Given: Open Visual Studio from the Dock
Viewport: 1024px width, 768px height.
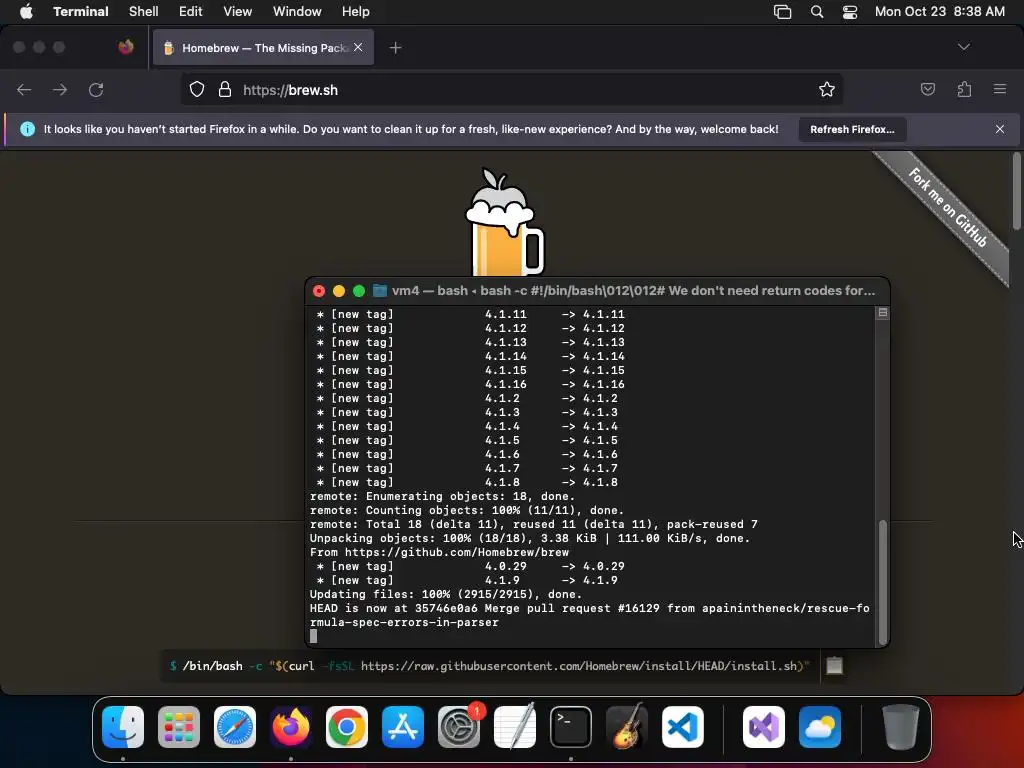Looking at the screenshot, I should [764, 727].
